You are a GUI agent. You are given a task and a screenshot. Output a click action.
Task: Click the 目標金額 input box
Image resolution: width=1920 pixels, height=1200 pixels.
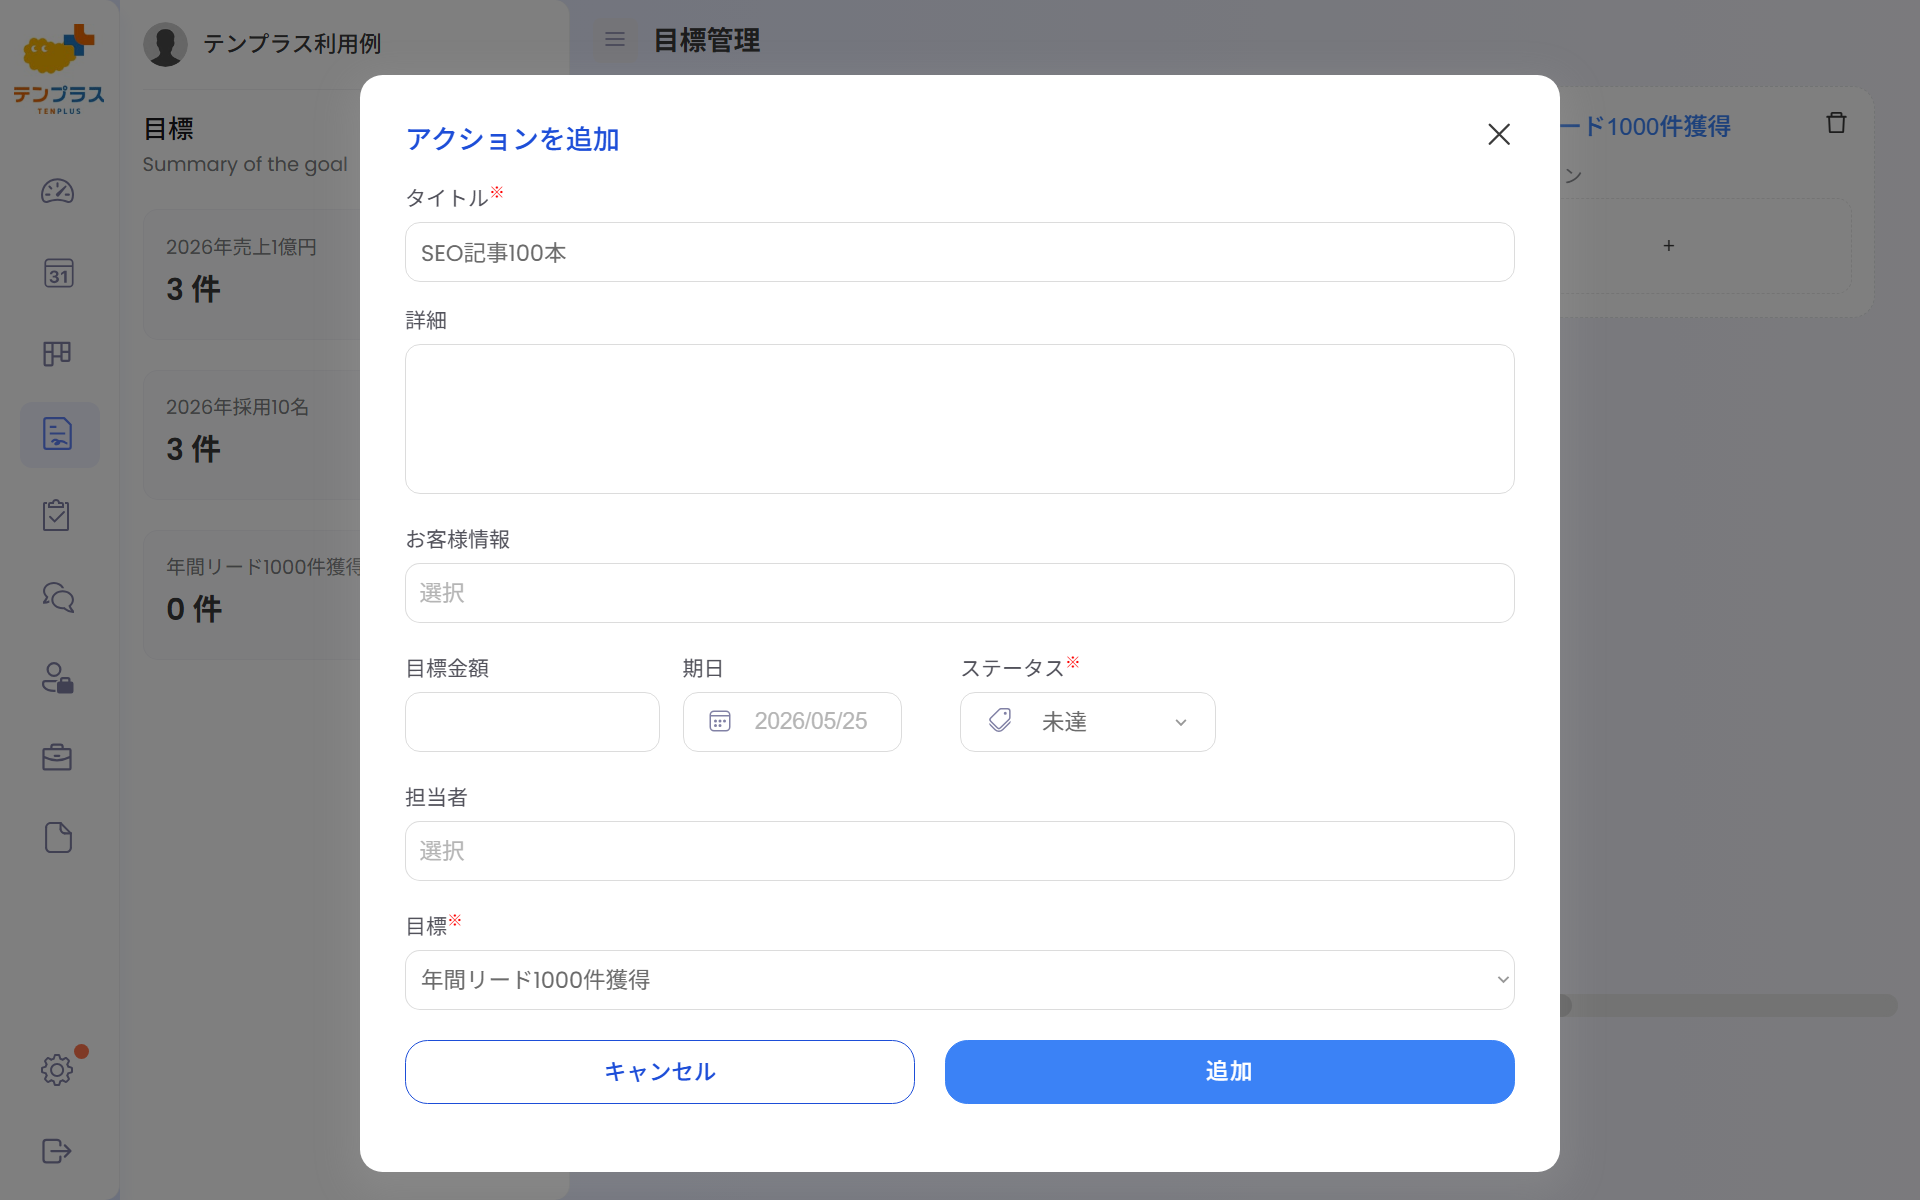pos(532,722)
